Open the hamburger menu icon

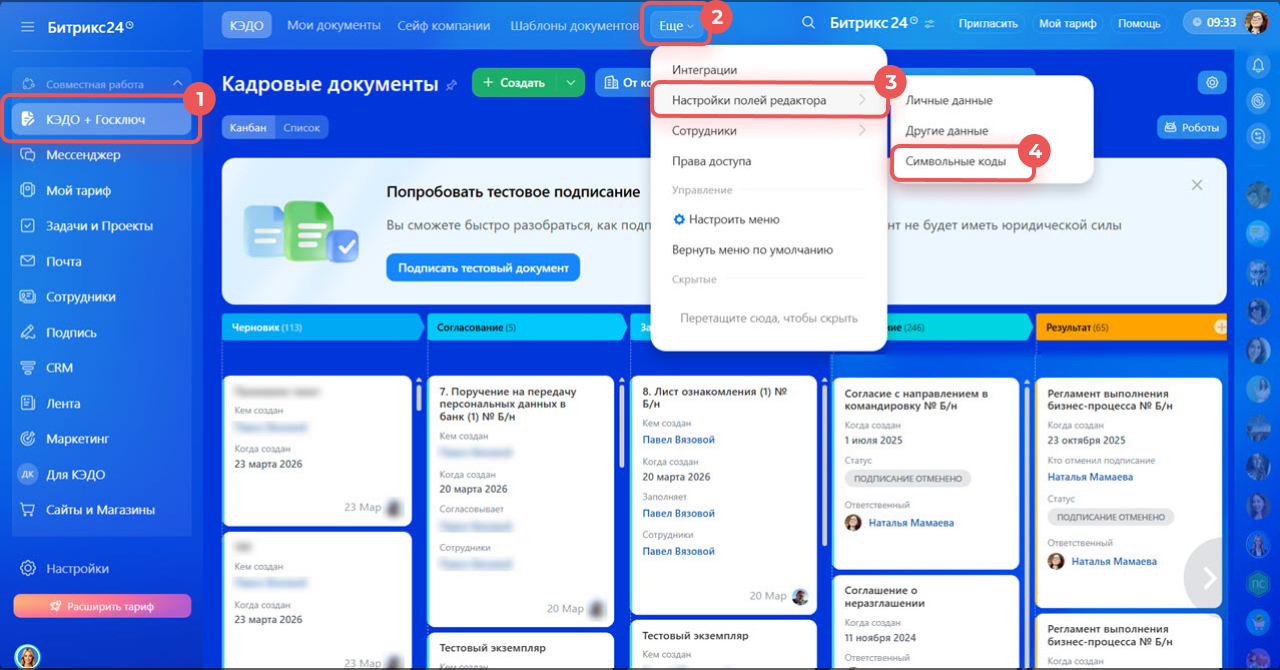tap(28, 25)
